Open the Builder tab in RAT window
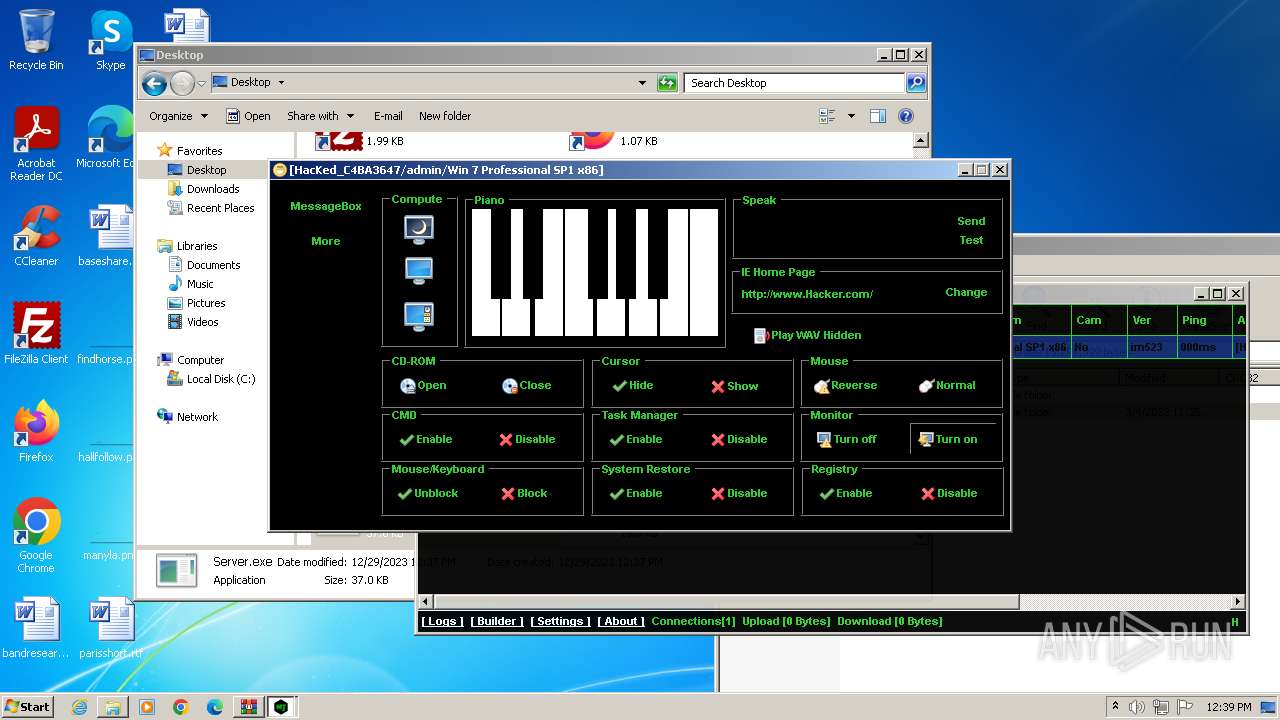 click(497, 621)
